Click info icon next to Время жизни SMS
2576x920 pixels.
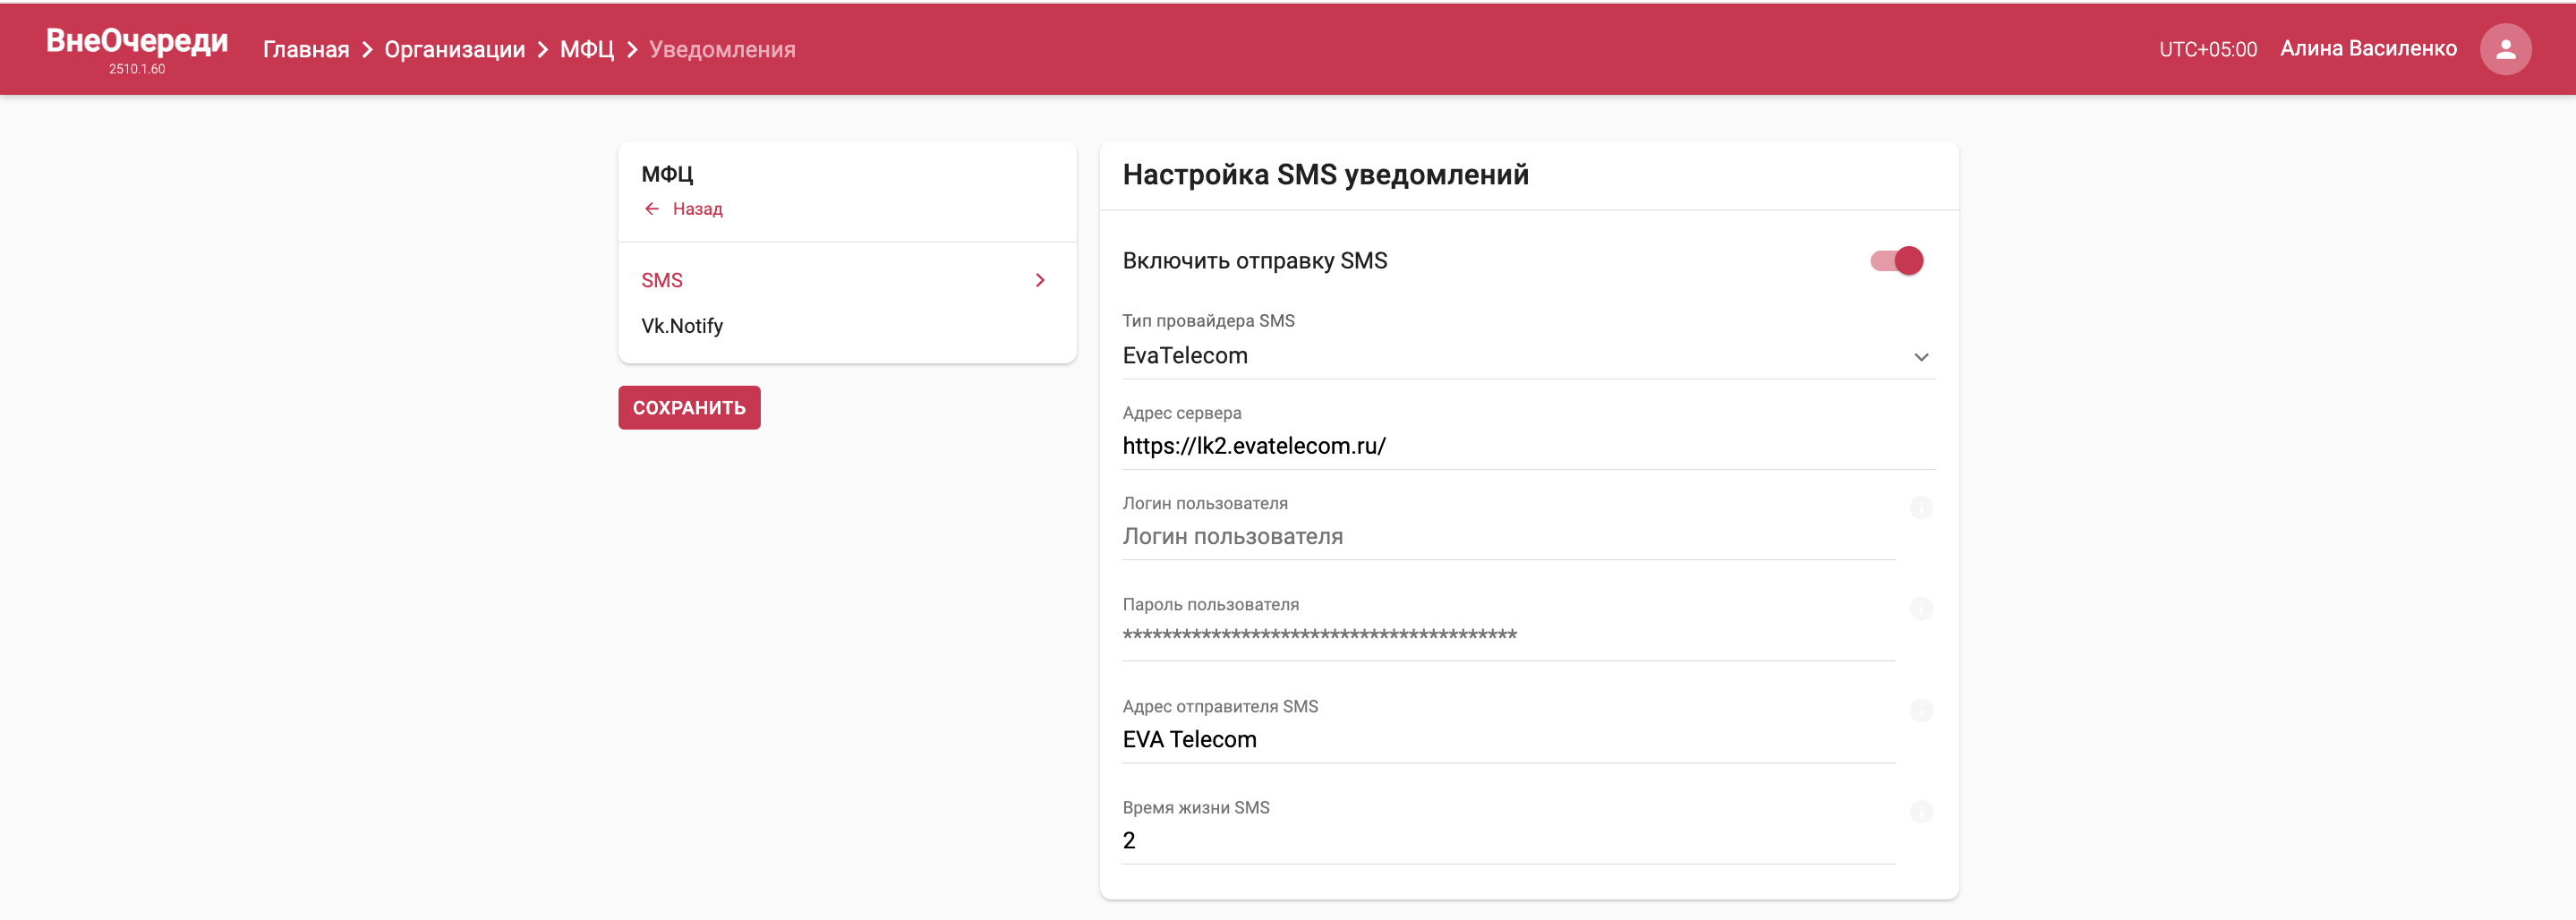[x=1921, y=811]
